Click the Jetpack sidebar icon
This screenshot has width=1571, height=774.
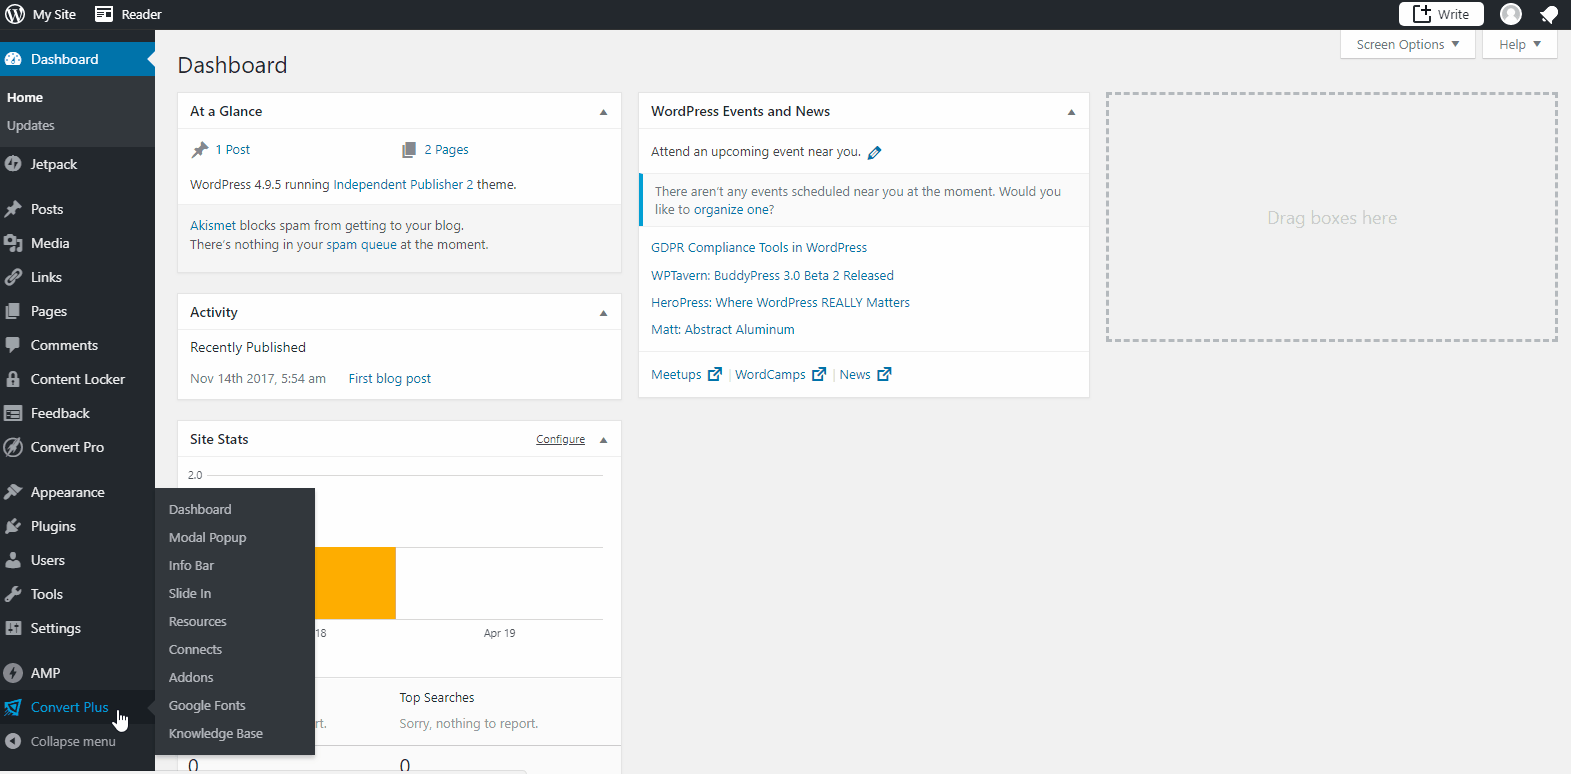[13, 164]
